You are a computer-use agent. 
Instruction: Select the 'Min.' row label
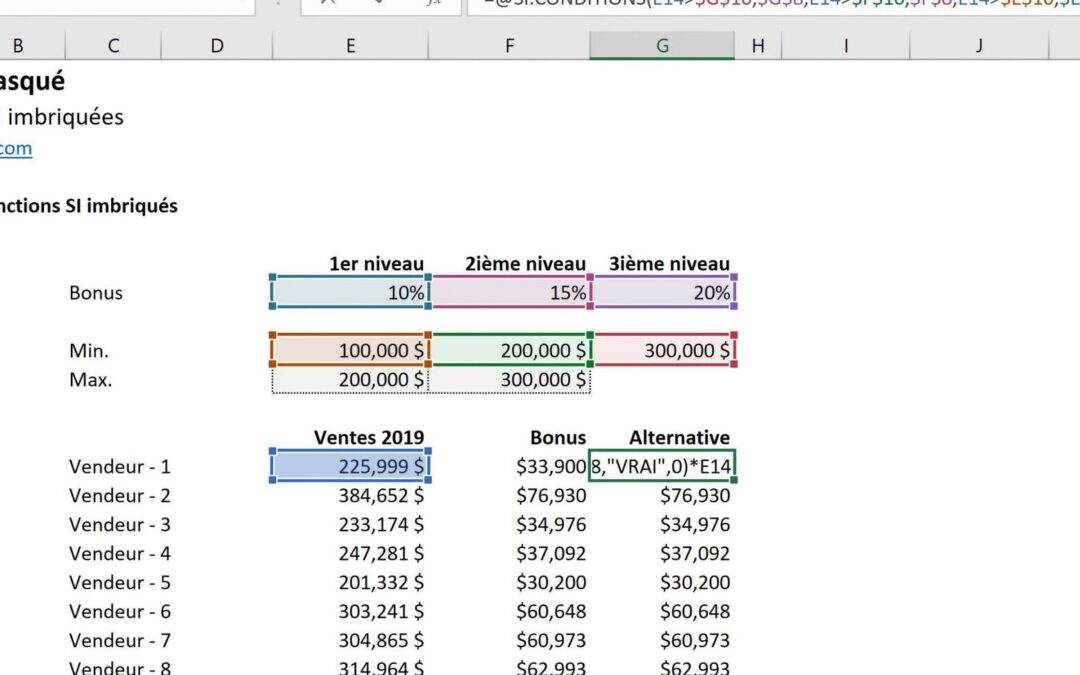tap(89, 351)
